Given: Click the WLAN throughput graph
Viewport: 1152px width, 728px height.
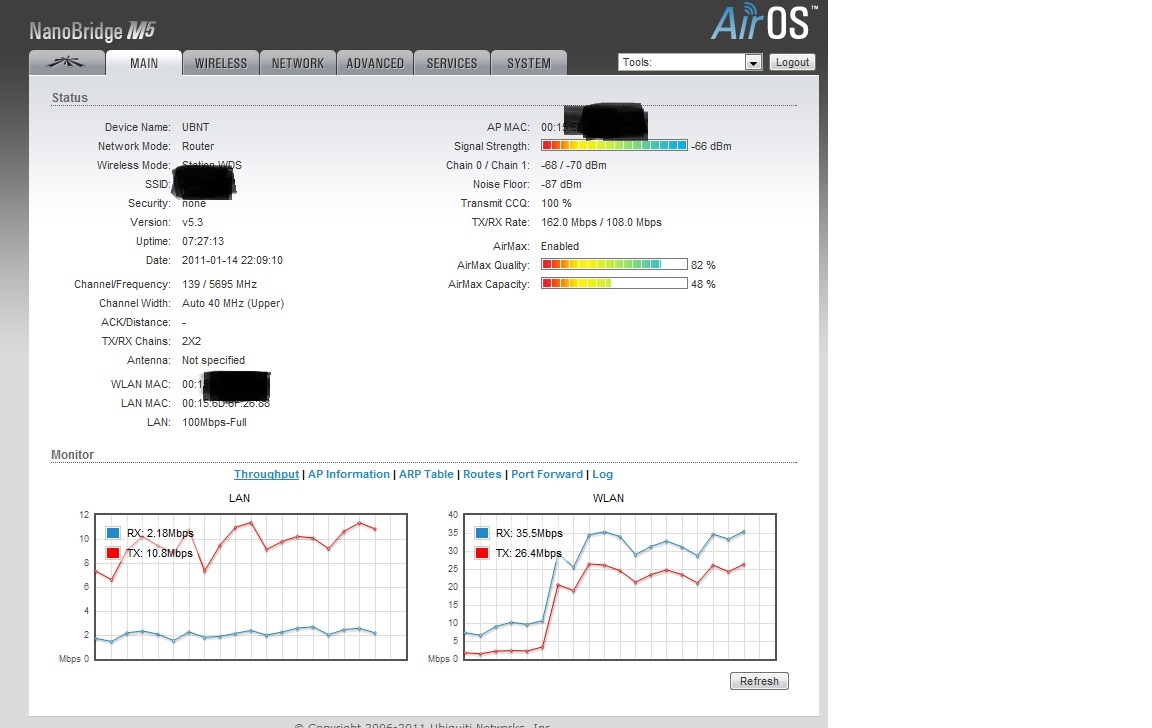Looking at the screenshot, I should click(619, 587).
